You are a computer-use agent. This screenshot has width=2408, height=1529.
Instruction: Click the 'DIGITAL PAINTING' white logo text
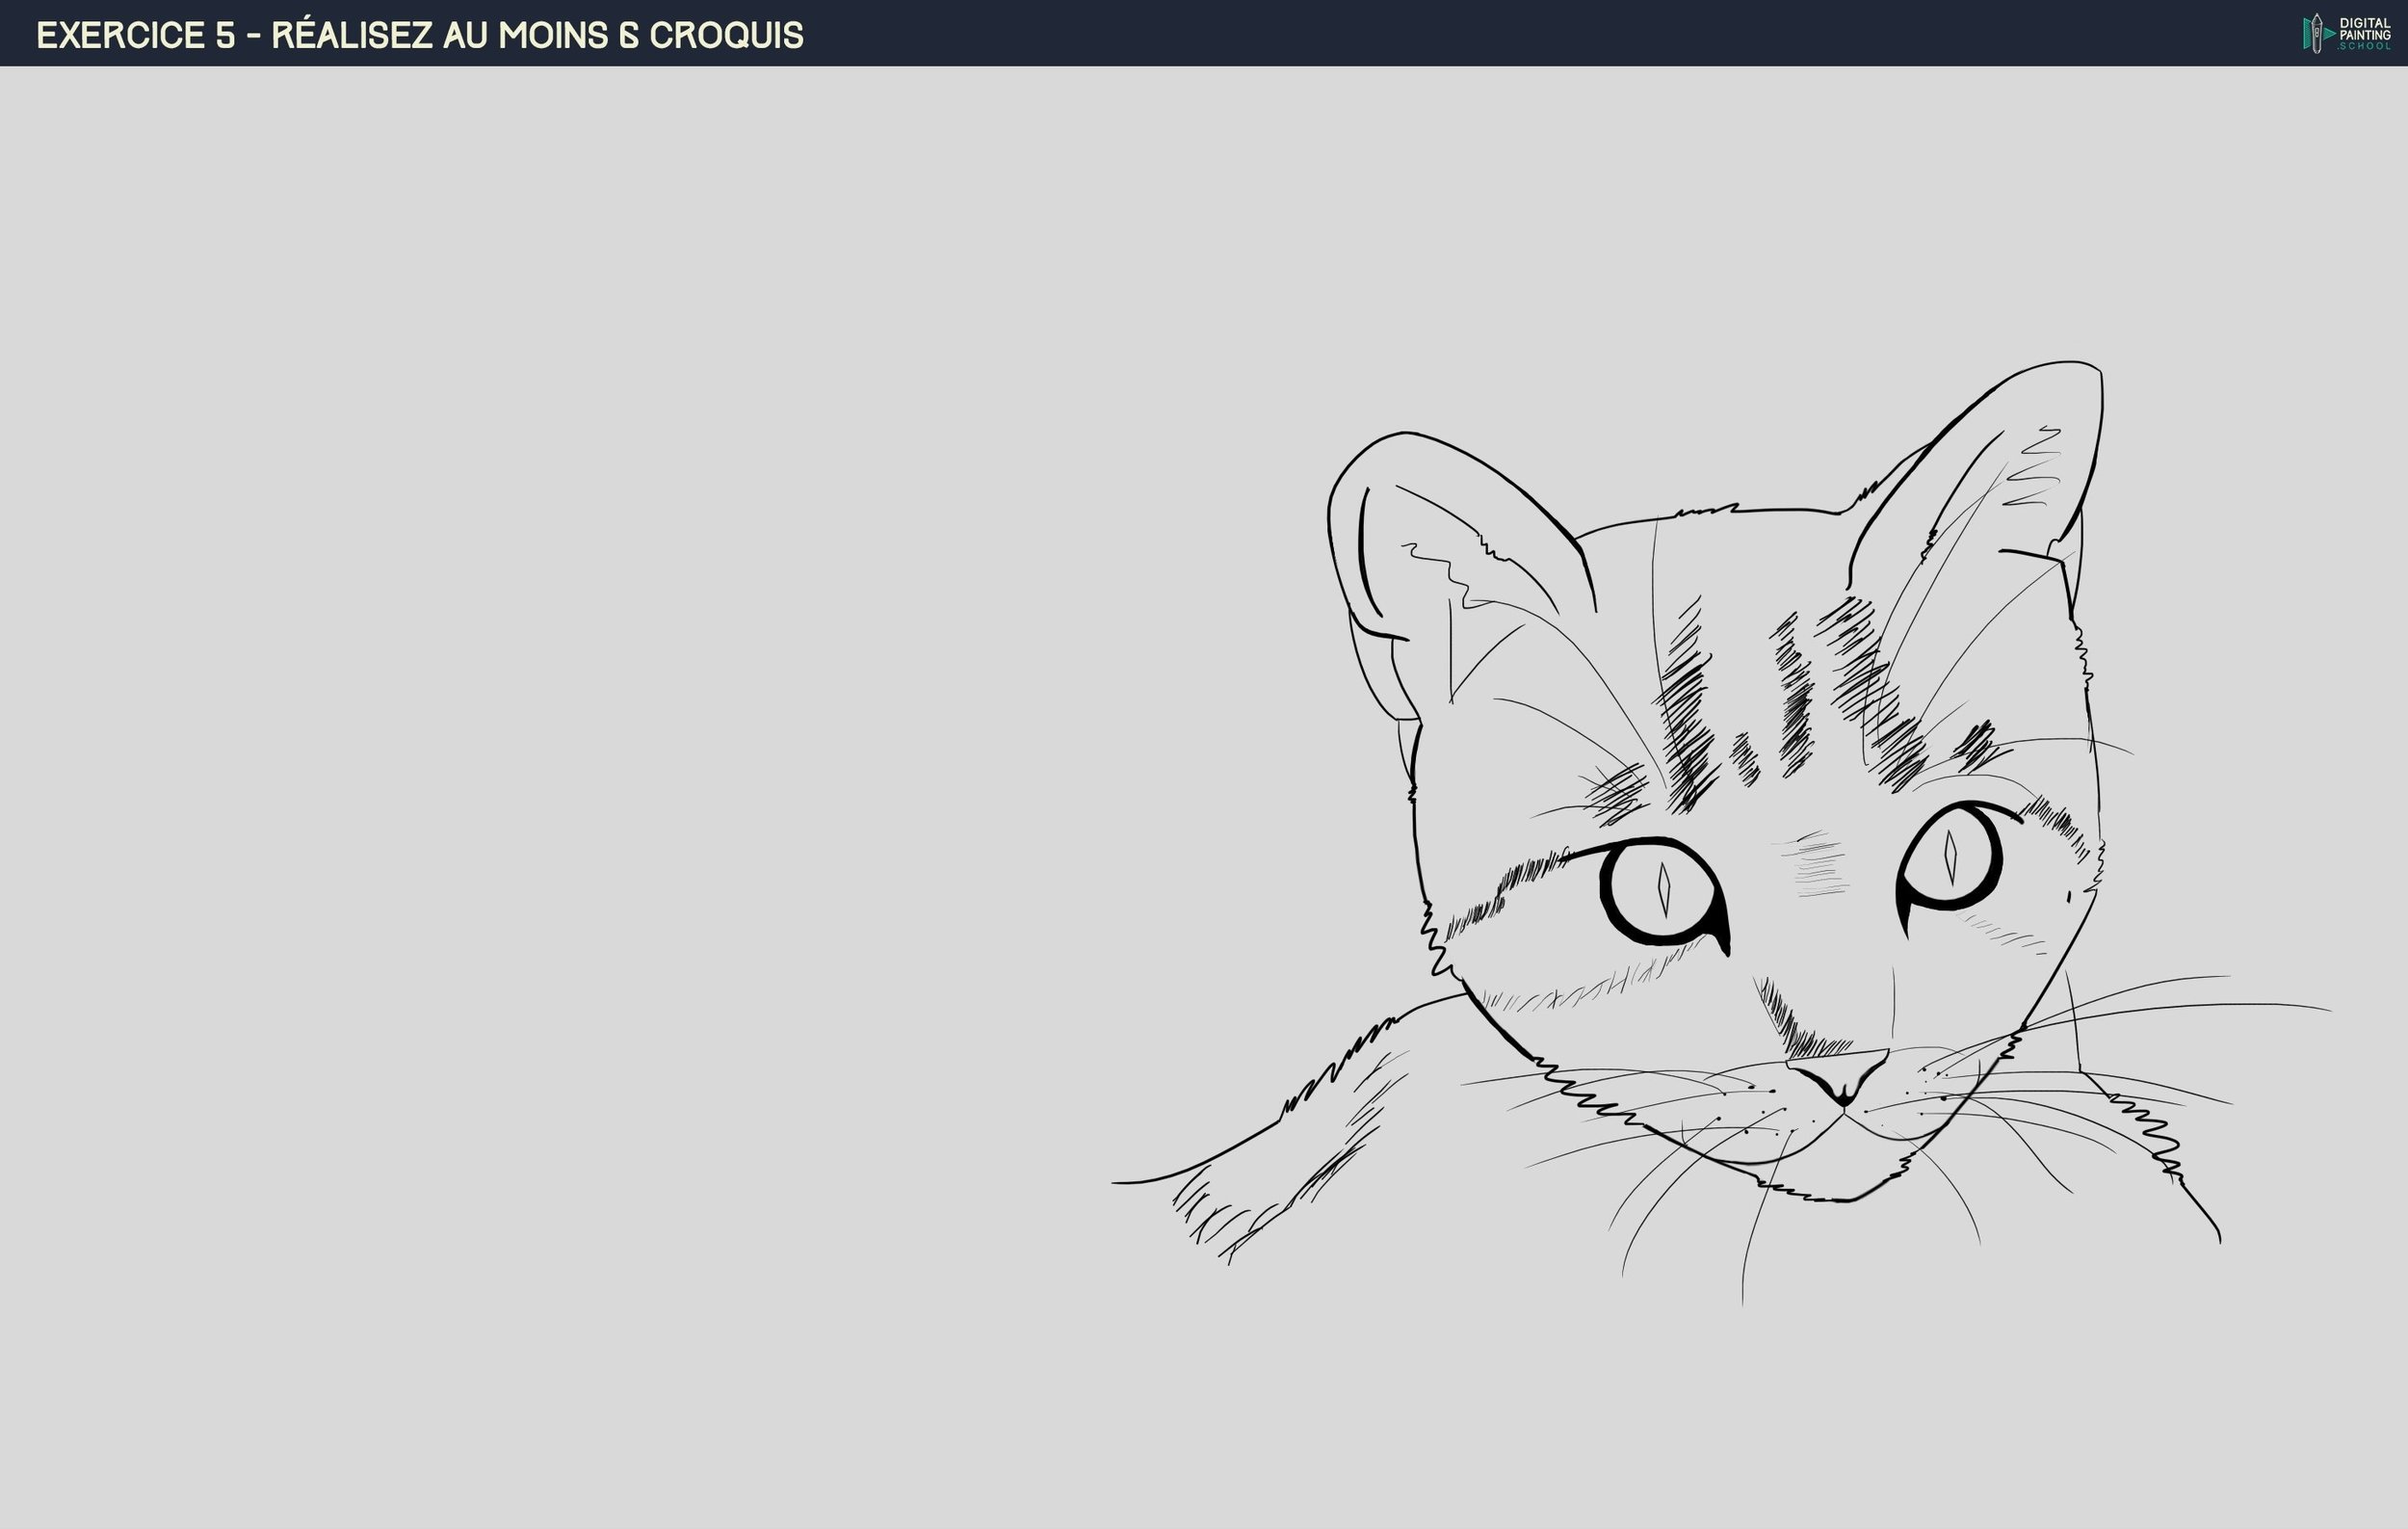(2363, 28)
